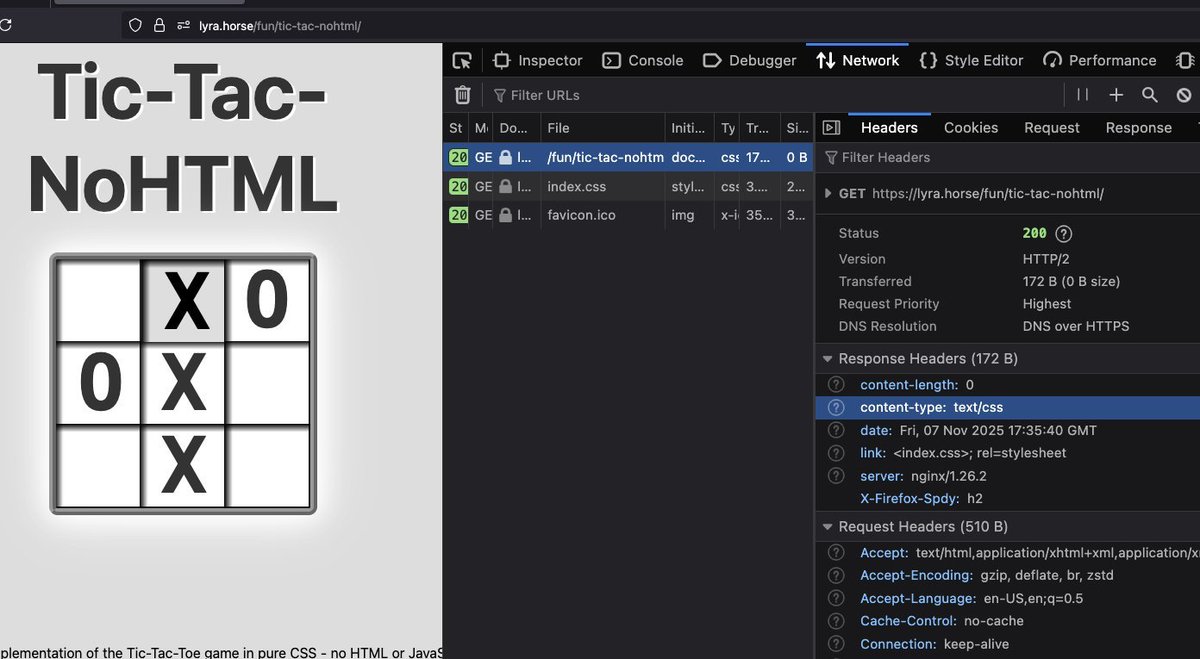This screenshot has width=1200, height=659.
Task: Open help icon for Cache-Control header
Action: click(836, 621)
